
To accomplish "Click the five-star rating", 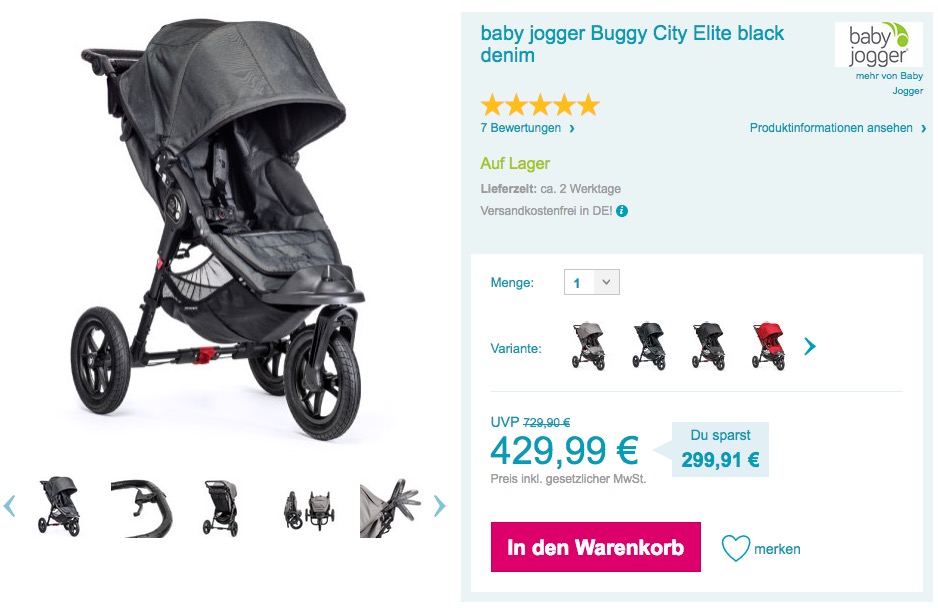I will (x=540, y=105).
